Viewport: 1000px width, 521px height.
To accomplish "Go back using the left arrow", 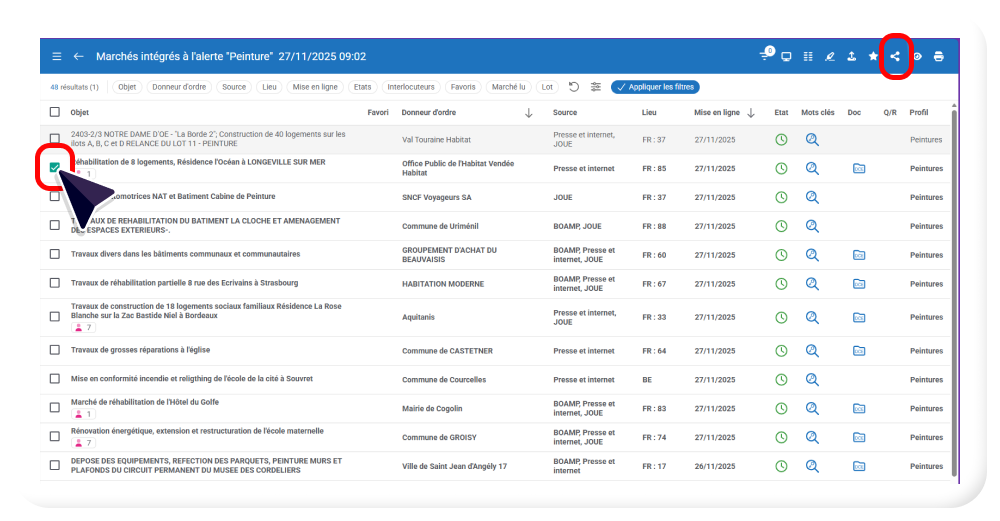I will click(79, 56).
